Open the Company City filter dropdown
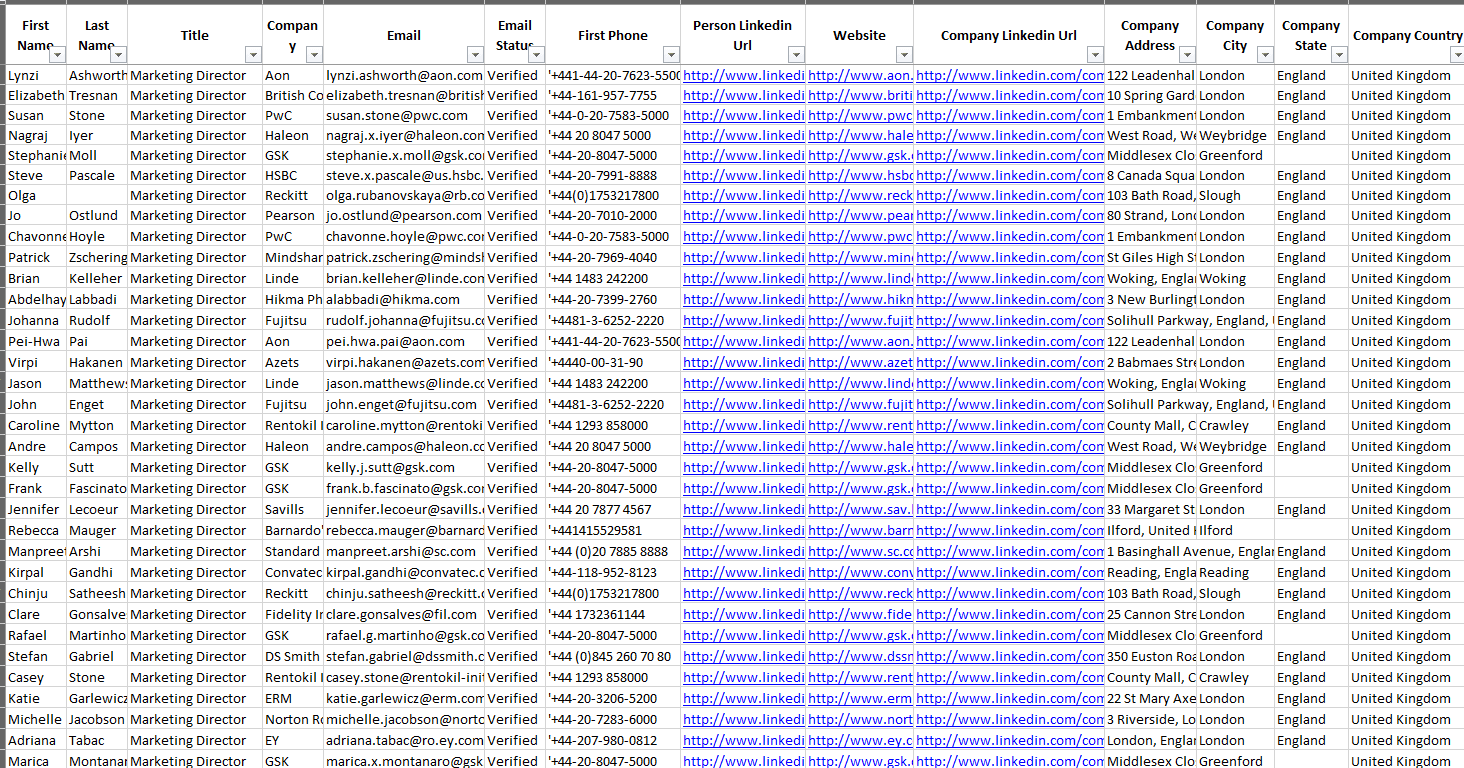 tap(1265, 55)
